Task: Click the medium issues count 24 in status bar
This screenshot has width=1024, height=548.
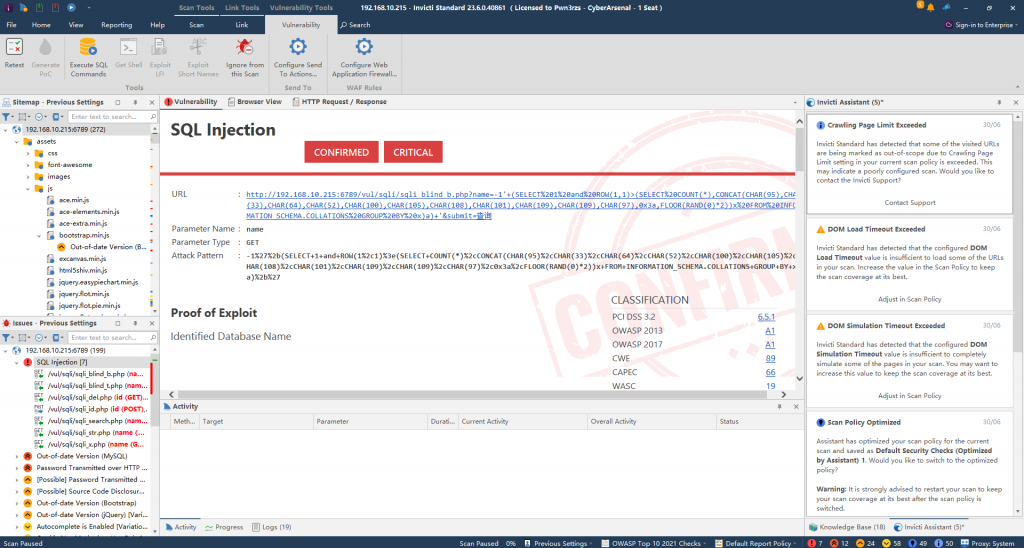Action: 865,543
